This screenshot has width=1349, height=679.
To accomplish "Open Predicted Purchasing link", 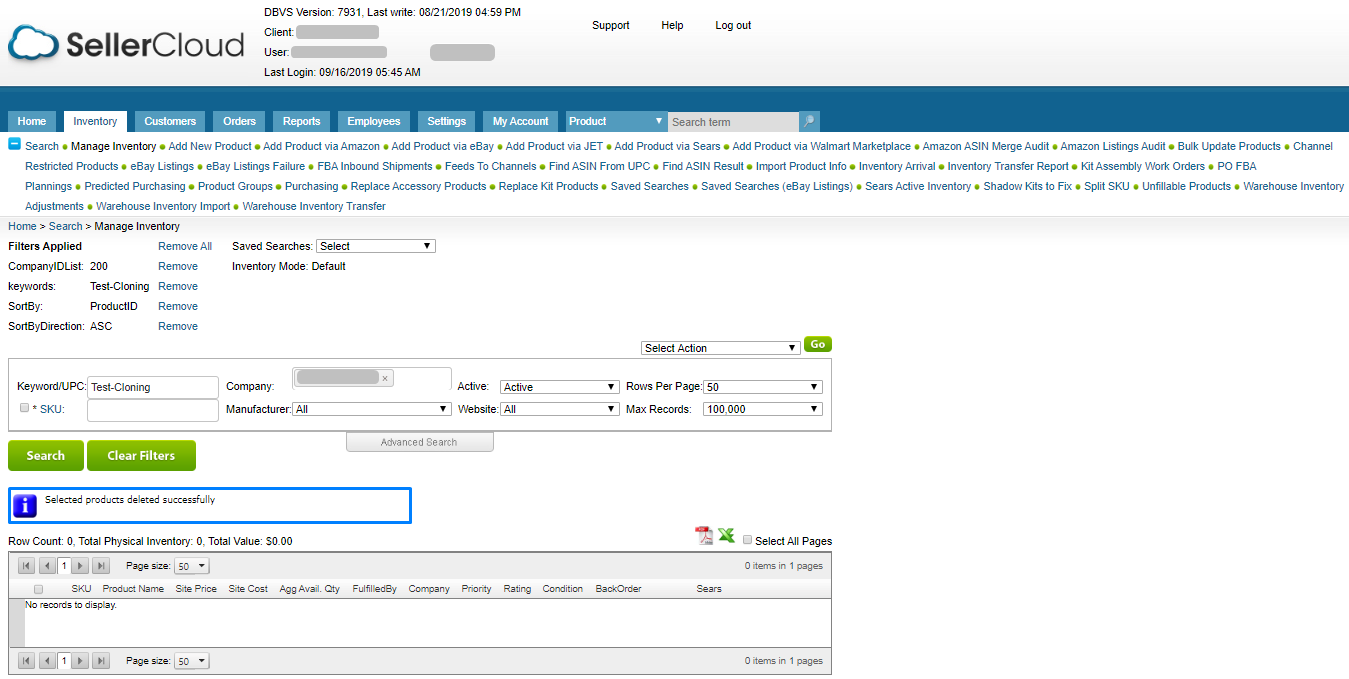I will coord(135,186).
